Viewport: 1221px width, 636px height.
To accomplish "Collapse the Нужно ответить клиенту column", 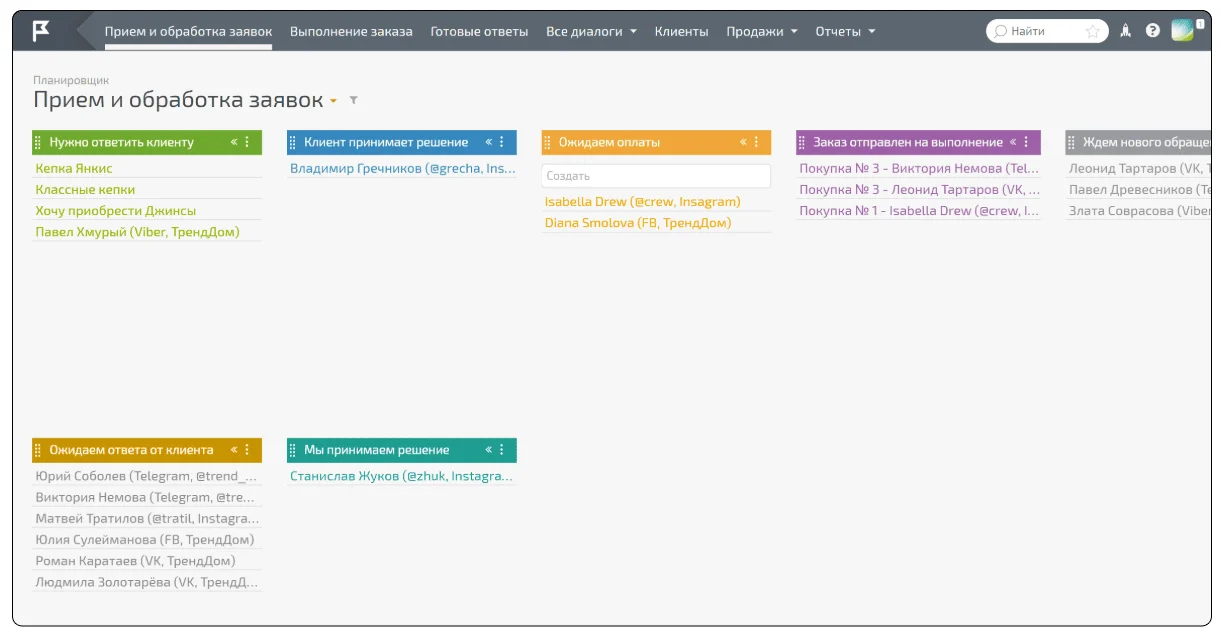I will (234, 142).
